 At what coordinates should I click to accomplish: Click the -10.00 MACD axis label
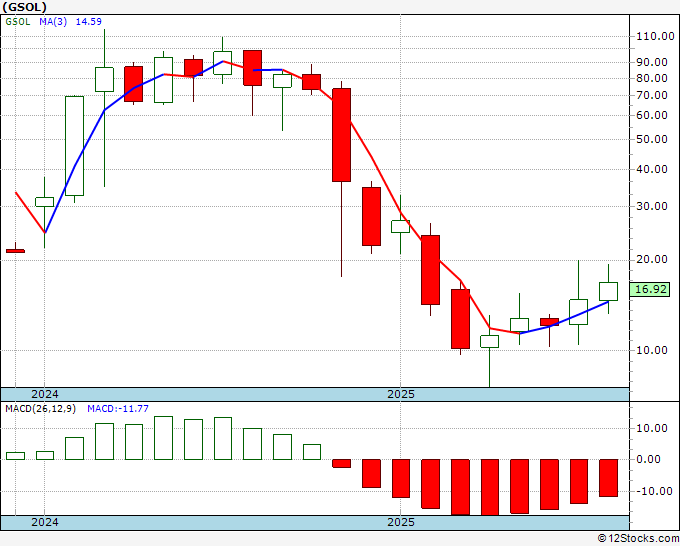(x=654, y=491)
